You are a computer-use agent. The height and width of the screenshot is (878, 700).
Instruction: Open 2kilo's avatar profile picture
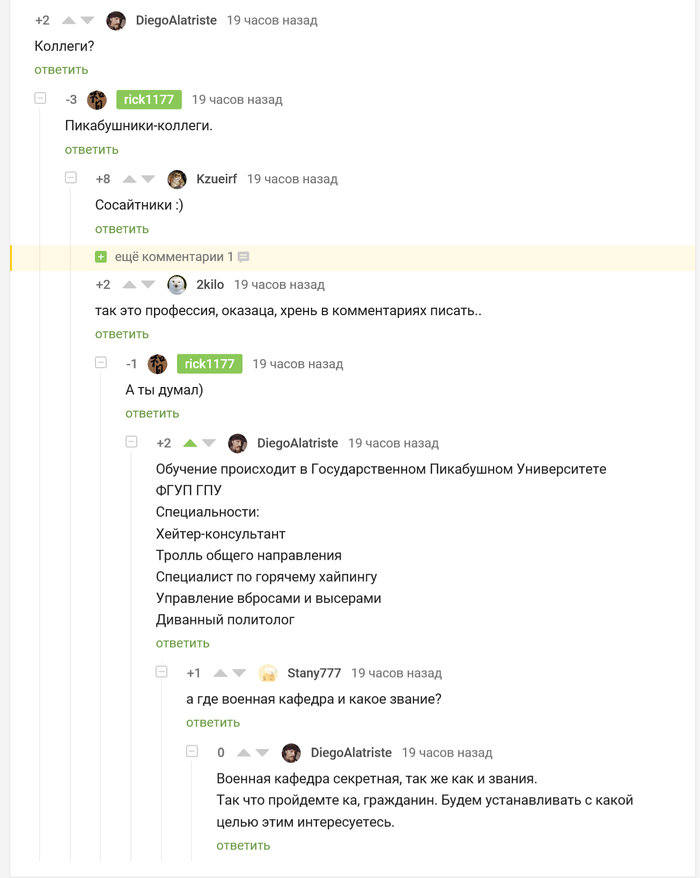(177, 284)
